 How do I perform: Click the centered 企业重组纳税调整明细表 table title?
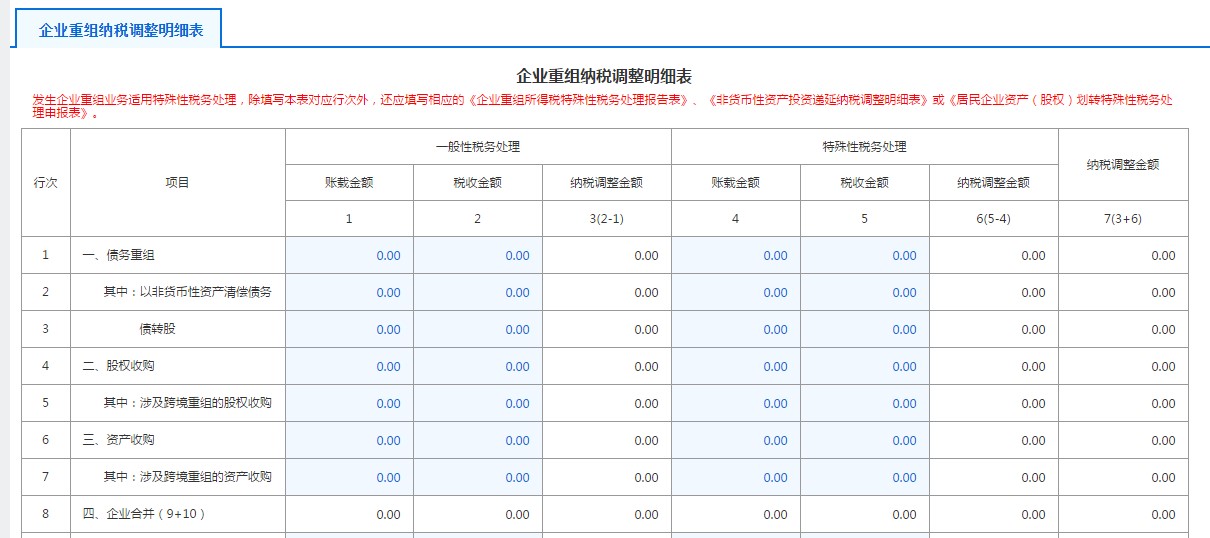(604, 77)
